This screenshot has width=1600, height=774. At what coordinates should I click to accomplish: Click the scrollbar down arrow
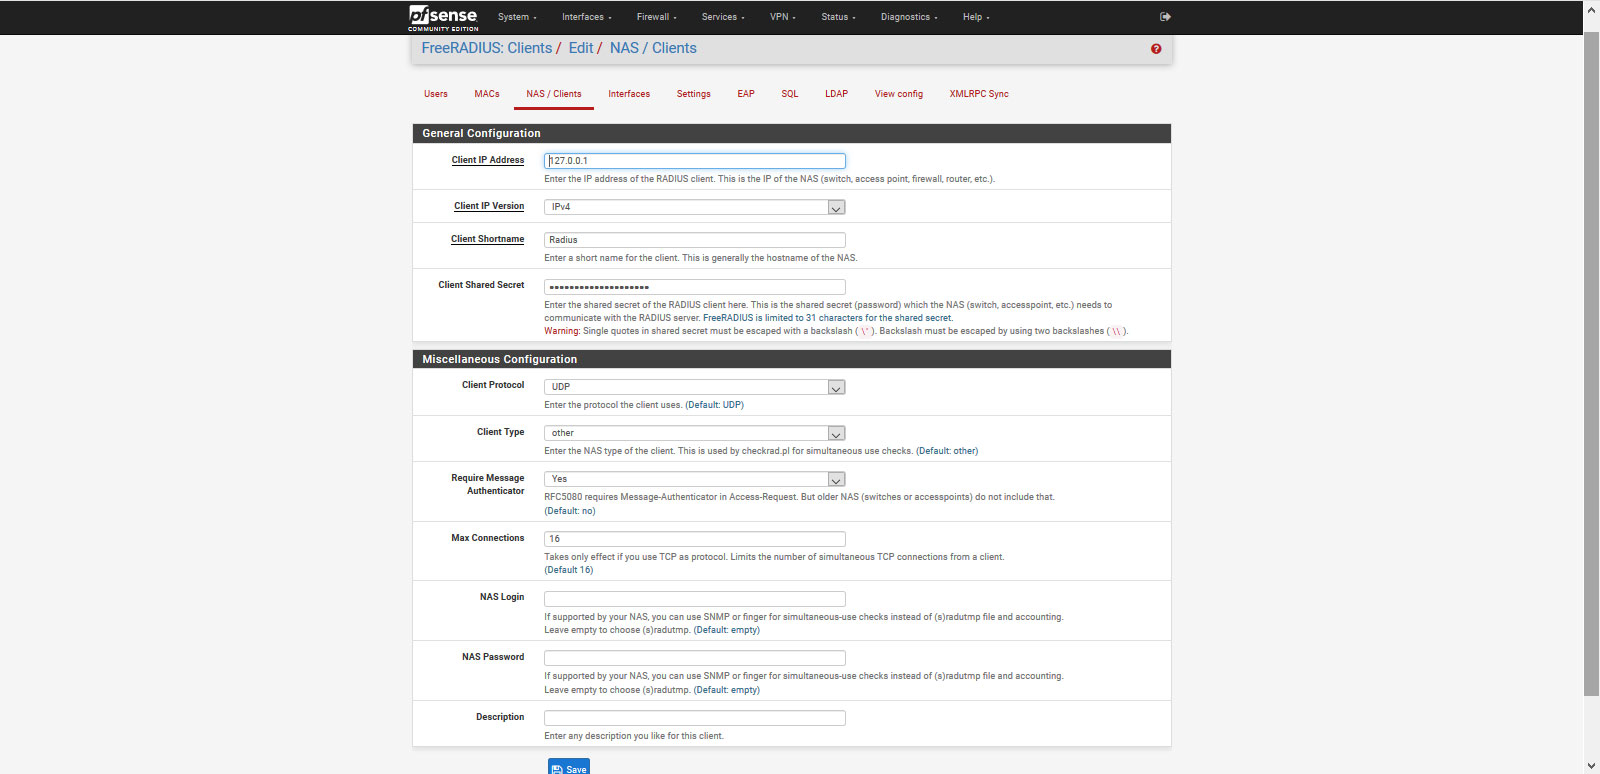(1592, 766)
